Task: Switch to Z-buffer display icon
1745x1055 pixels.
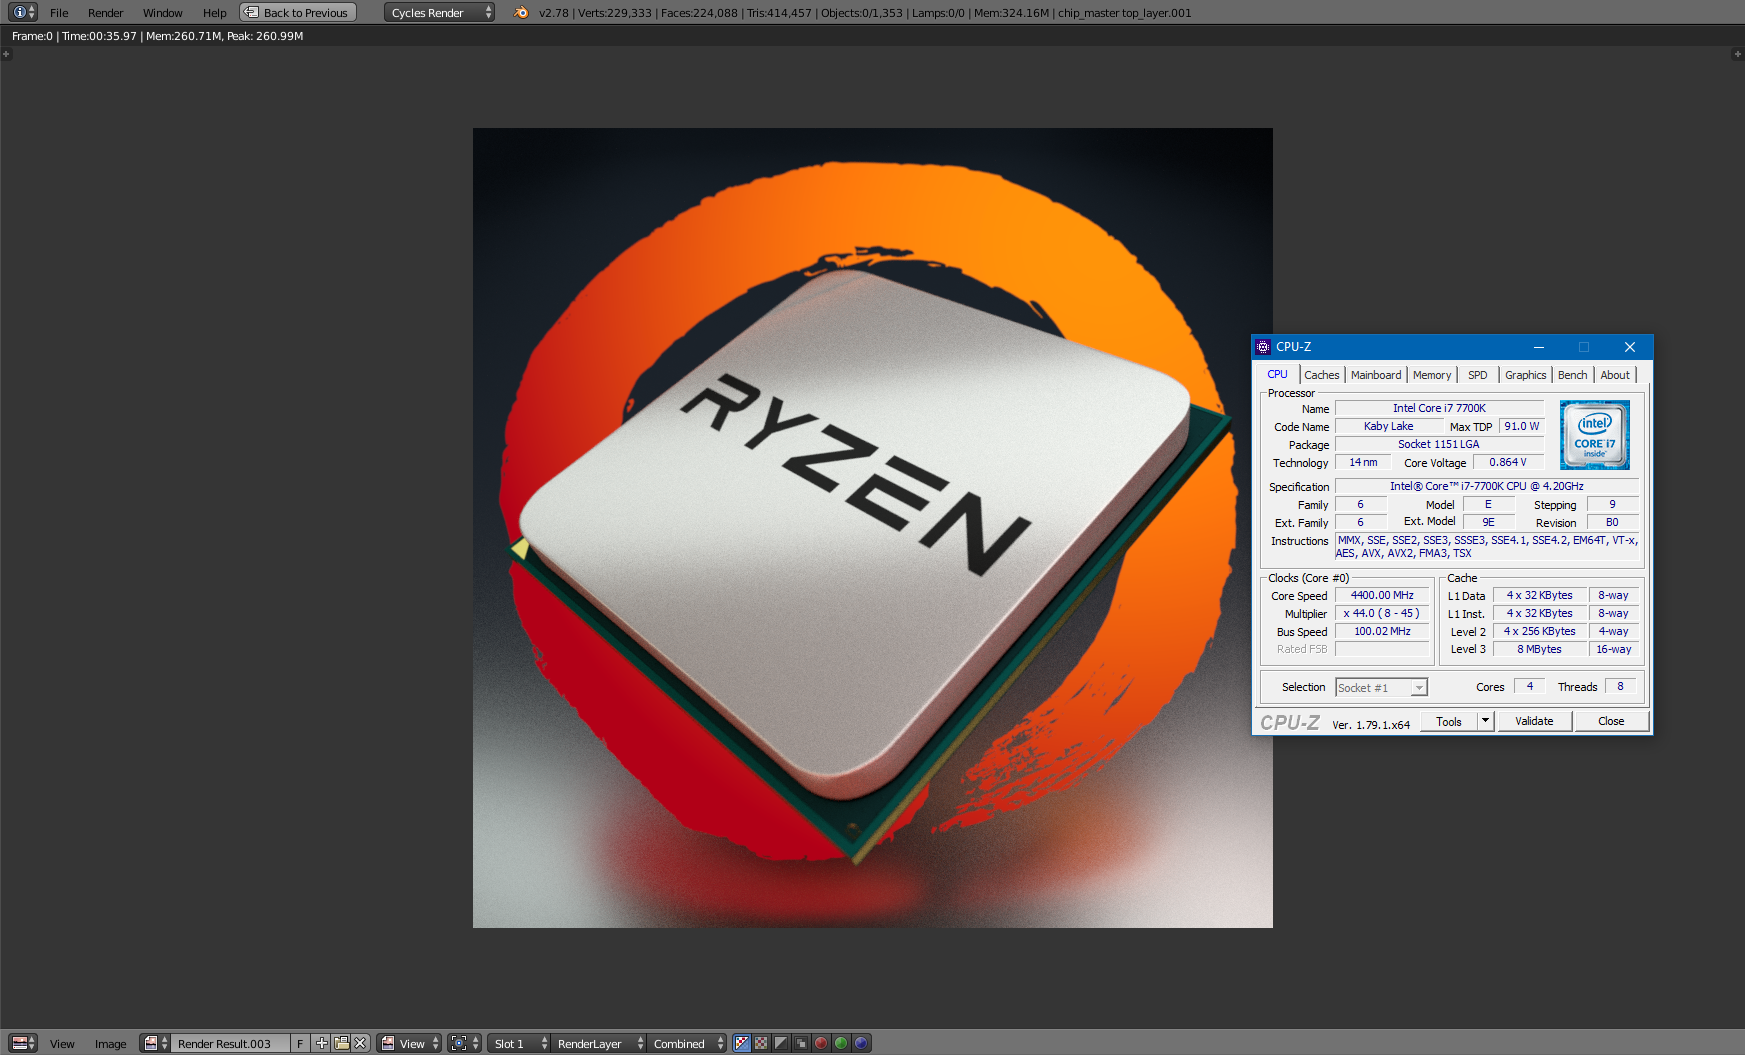Action: tap(801, 1043)
